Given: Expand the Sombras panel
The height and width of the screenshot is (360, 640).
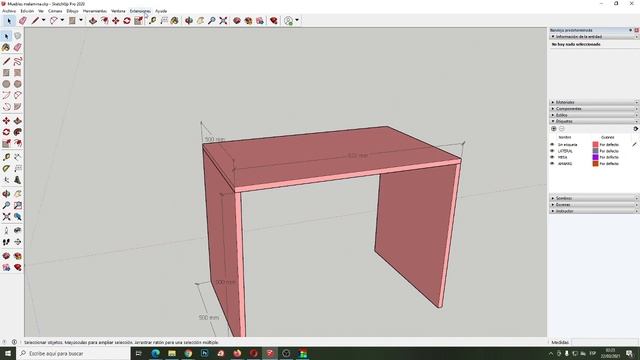Looking at the screenshot, I should (x=593, y=198).
